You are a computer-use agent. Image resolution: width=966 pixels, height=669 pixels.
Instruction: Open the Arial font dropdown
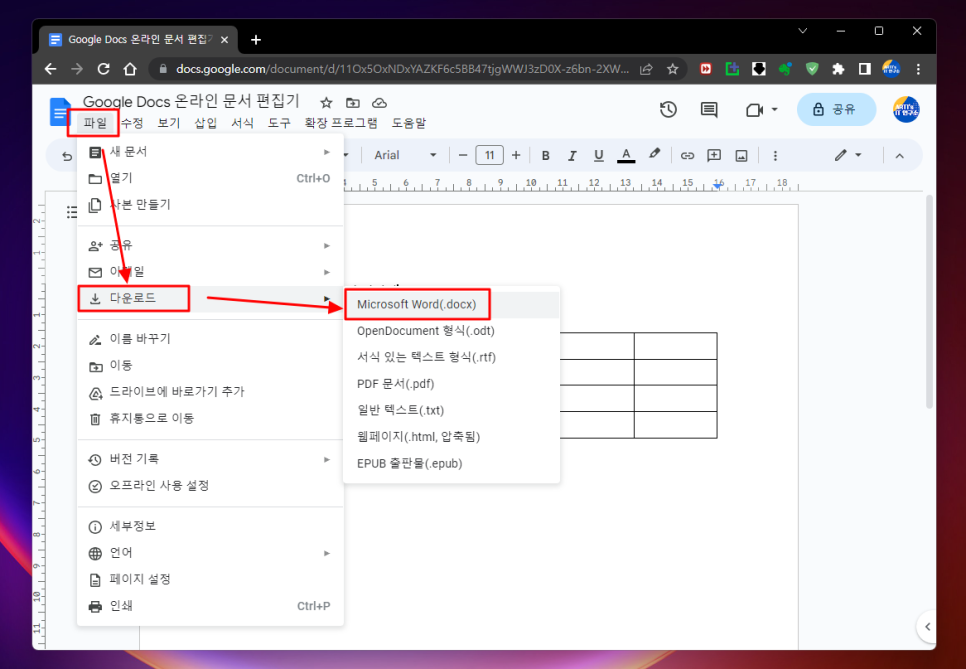point(405,155)
